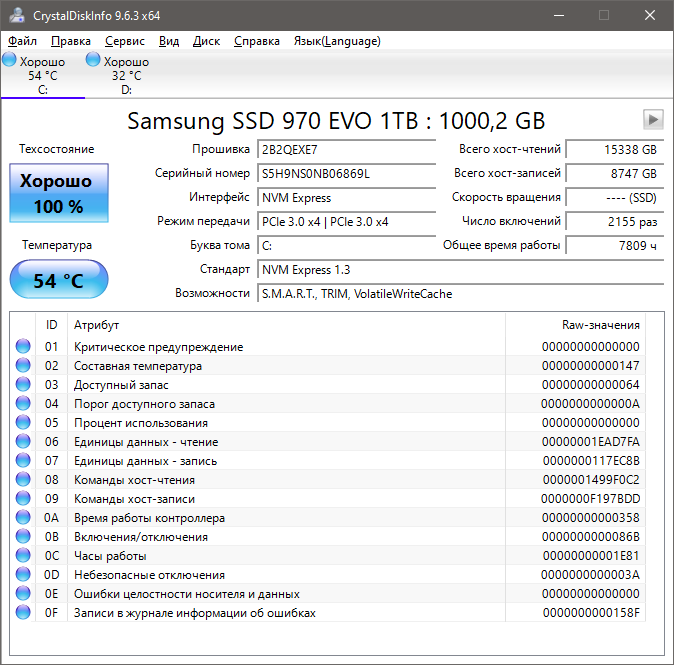Select the Порог доступного запаса row
Screen dimensions: 674x665
pyautogui.click(x=328, y=403)
